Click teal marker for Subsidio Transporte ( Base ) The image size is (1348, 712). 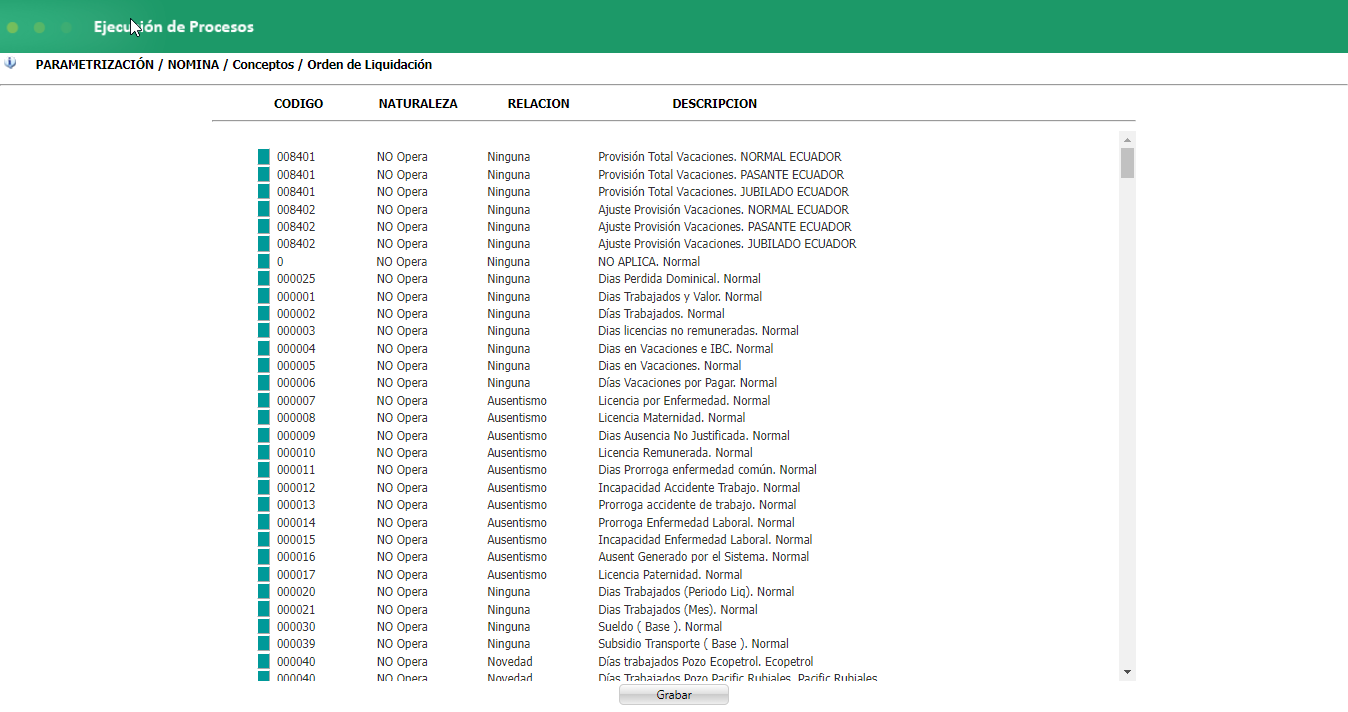coord(264,644)
